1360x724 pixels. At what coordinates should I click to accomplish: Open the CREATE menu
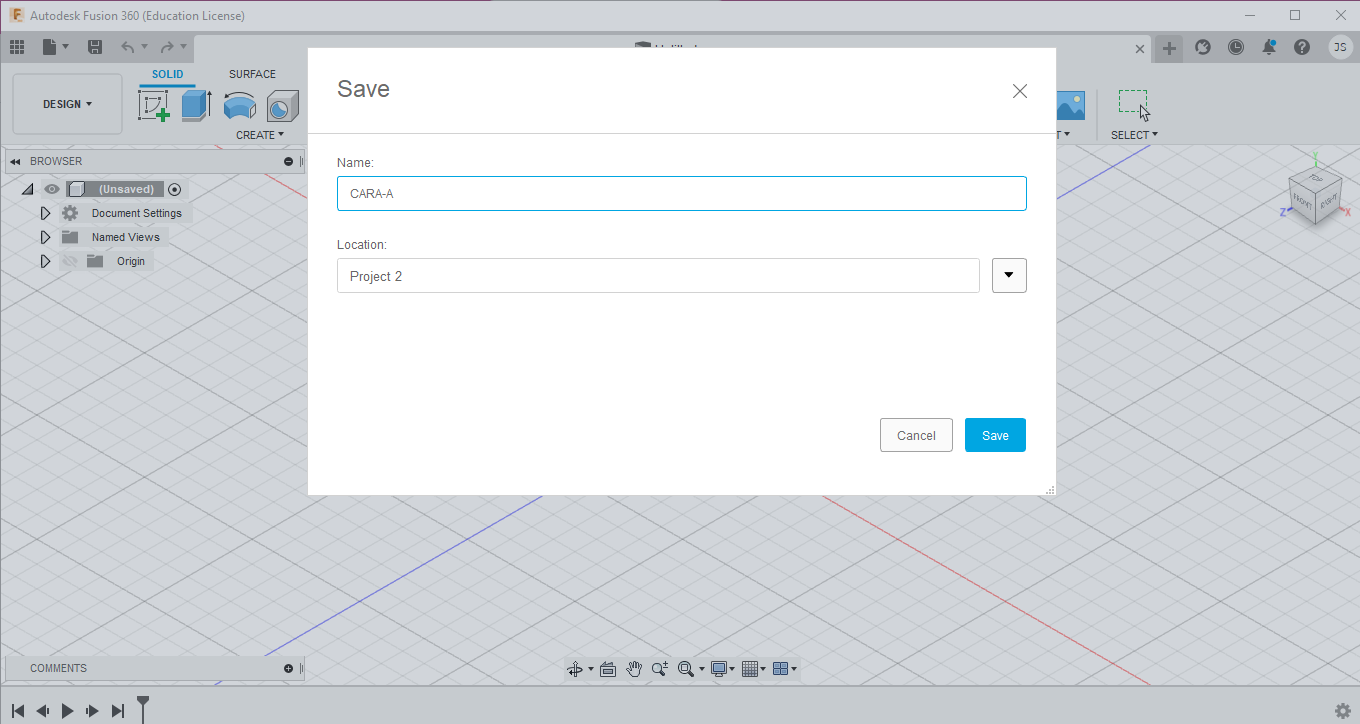[260, 135]
